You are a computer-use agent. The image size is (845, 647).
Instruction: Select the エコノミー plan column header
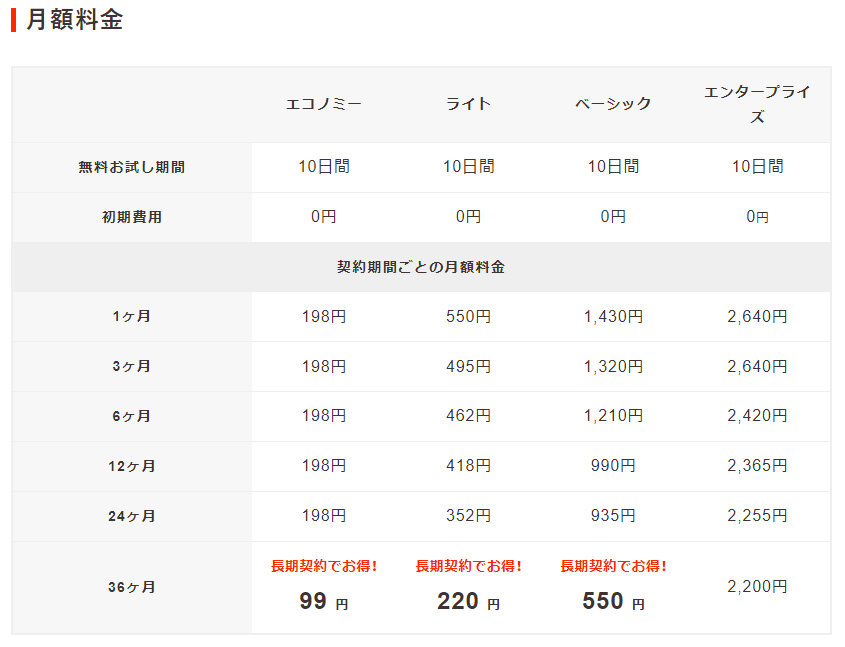click(324, 104)
